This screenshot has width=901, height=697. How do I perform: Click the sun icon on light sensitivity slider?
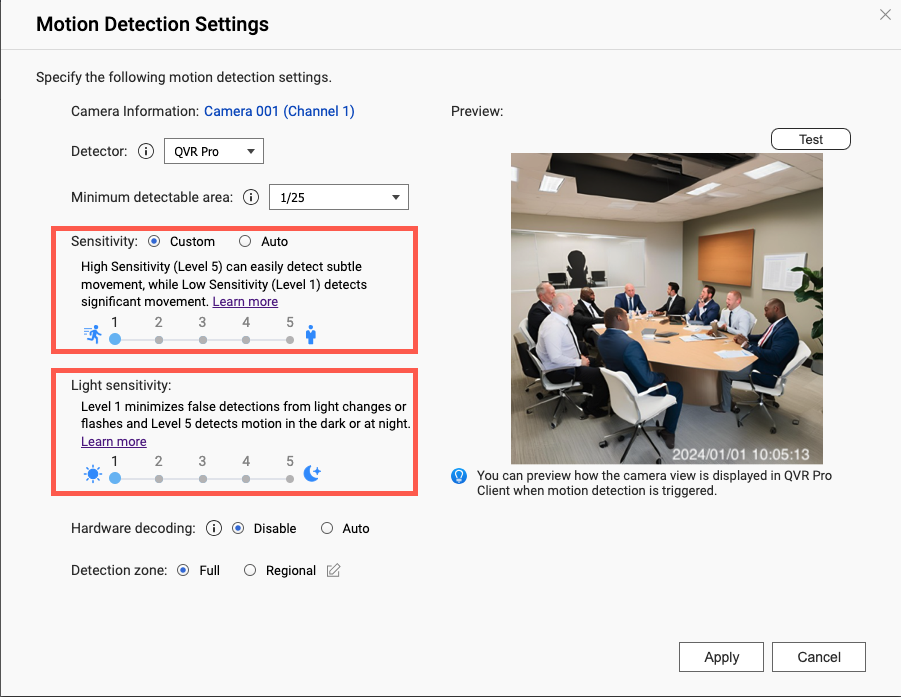[x=93, y=474]
